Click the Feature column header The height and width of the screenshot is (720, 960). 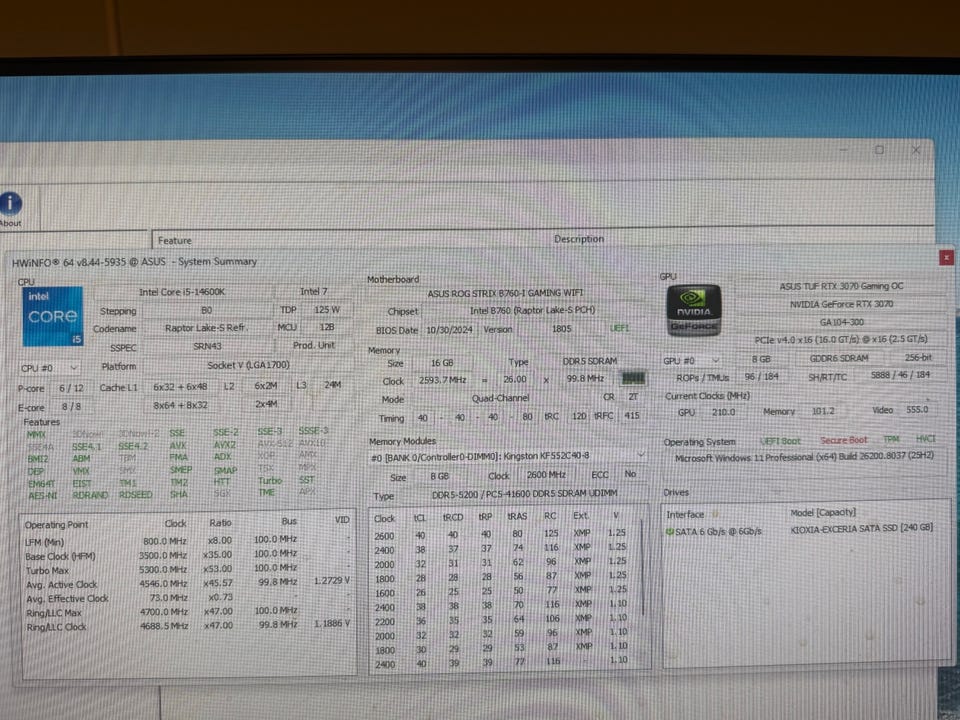tap(174, 240)
